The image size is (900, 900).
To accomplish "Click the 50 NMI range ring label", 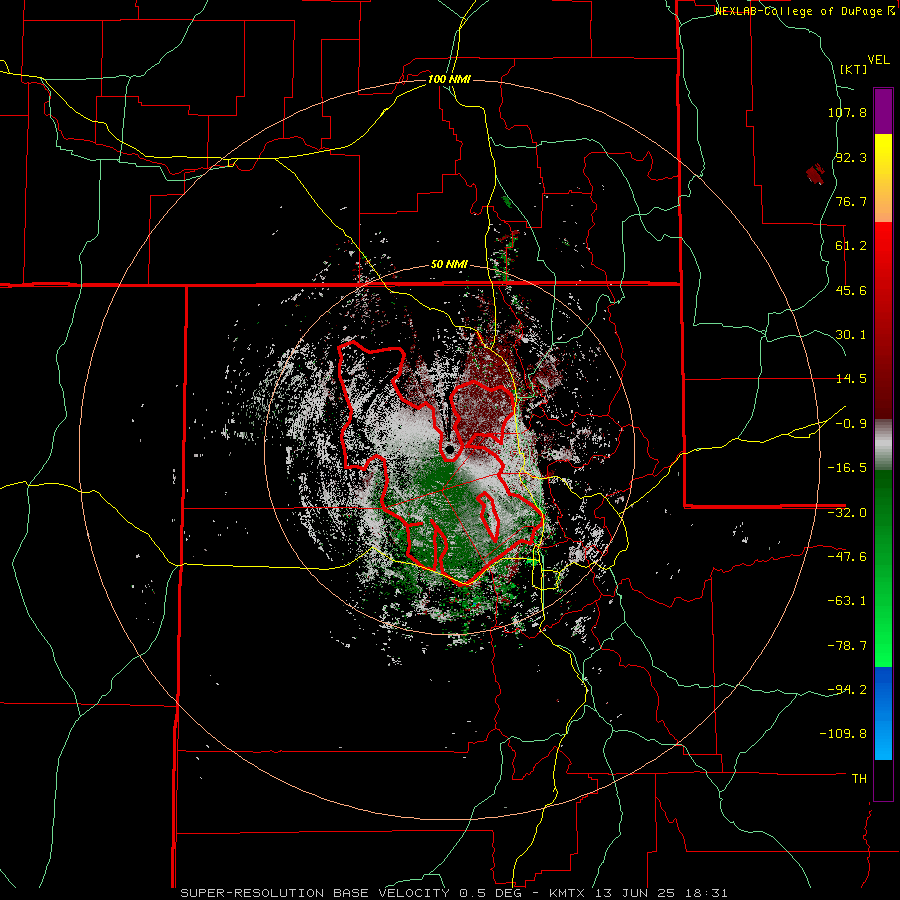I will [x=449, y=265].
